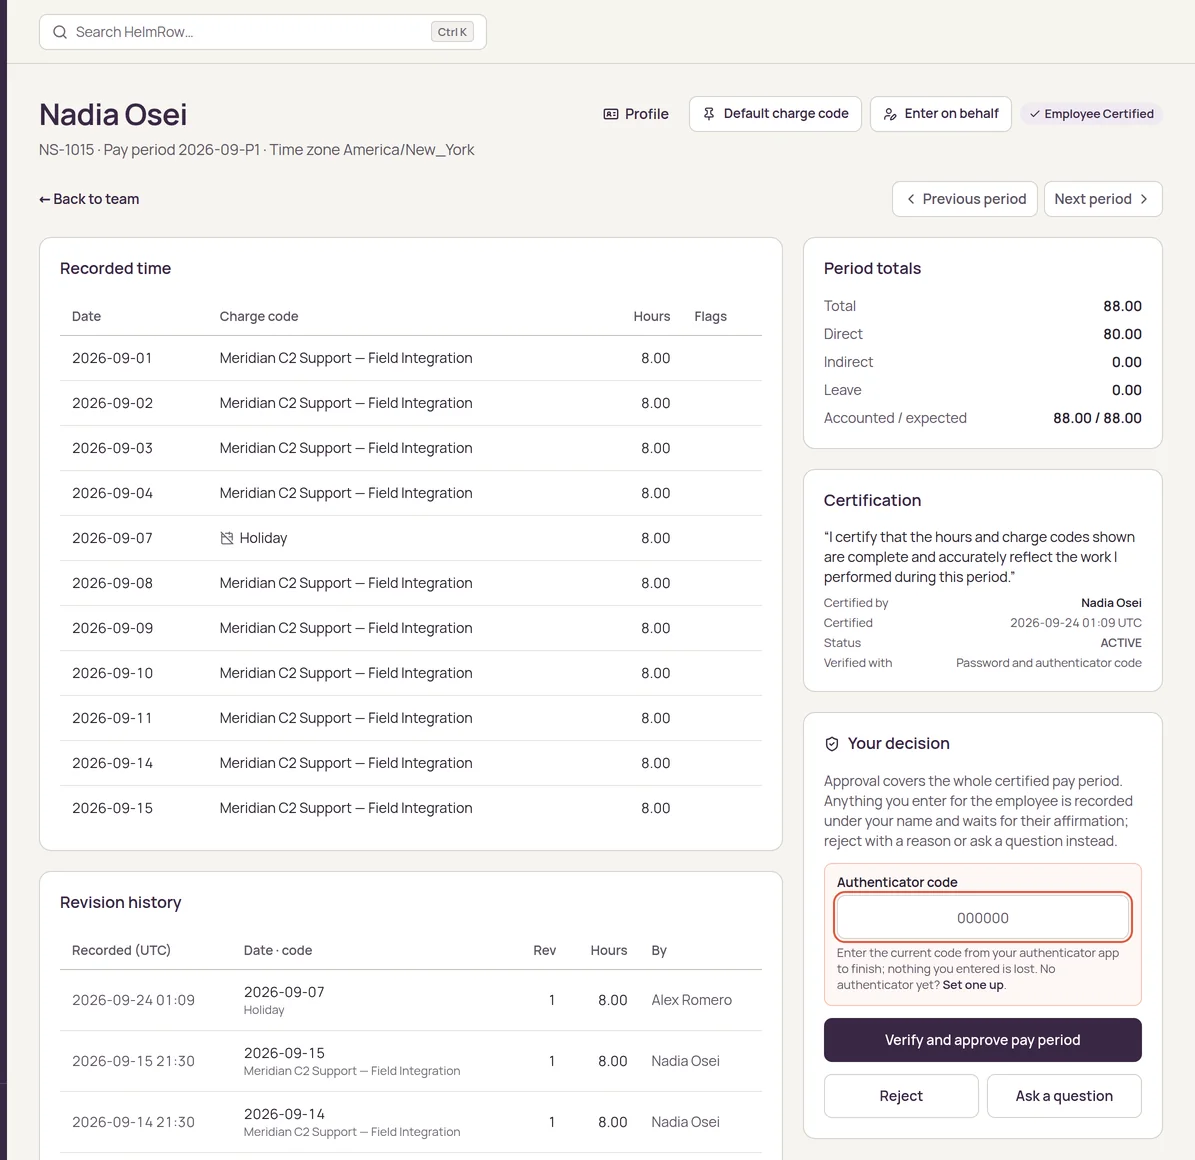
Task: Go to Previous period
Action: point(965,199)
